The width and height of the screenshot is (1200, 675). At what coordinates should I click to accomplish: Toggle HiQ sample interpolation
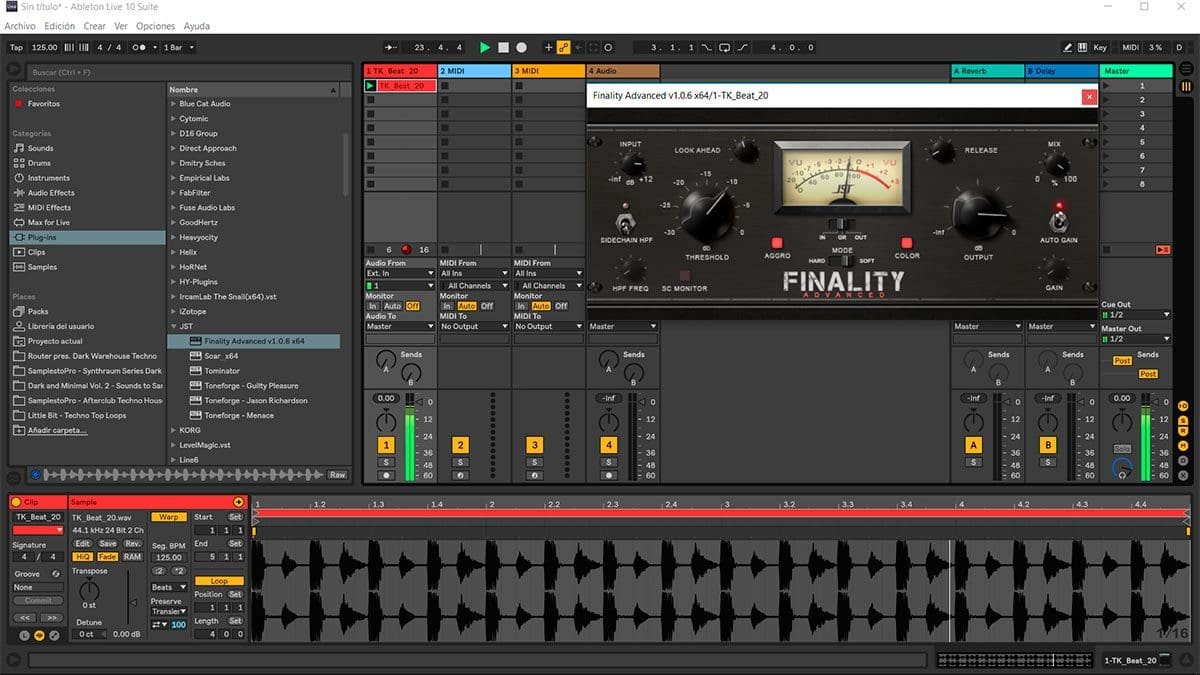pyautogui.click(x=83, y=556)
